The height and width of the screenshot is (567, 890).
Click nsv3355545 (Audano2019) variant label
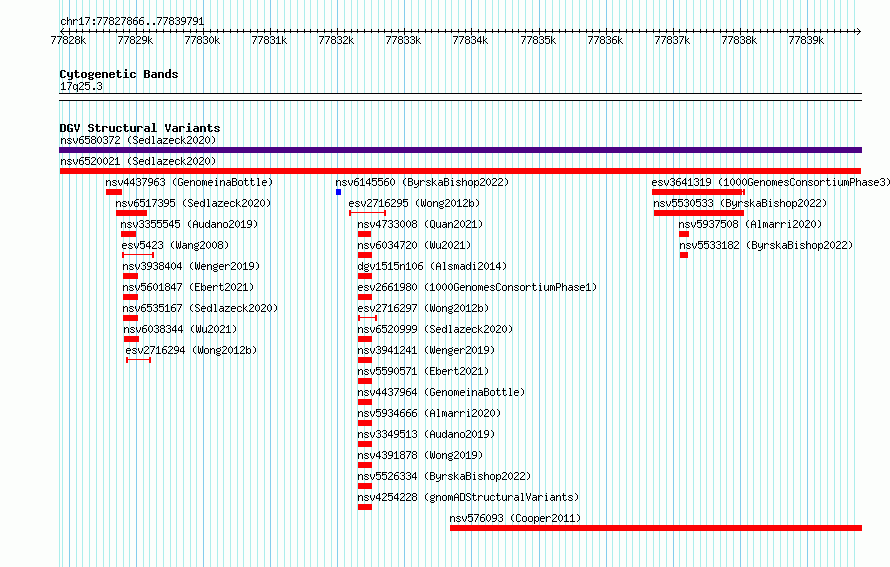point(189,224)
